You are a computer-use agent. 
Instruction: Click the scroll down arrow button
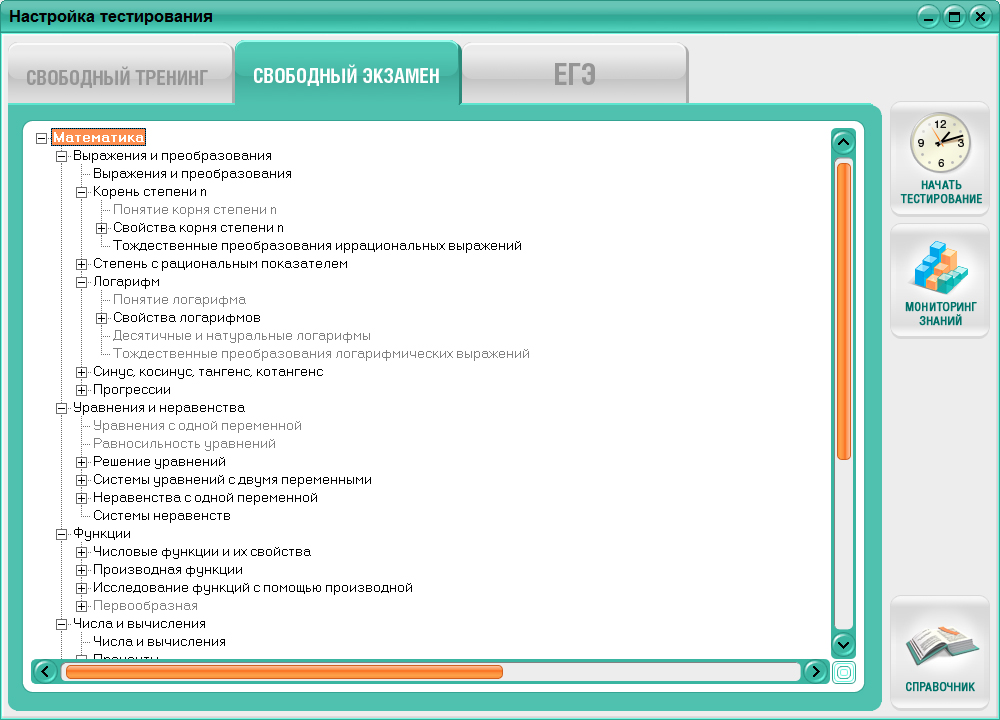pos(843,644)
